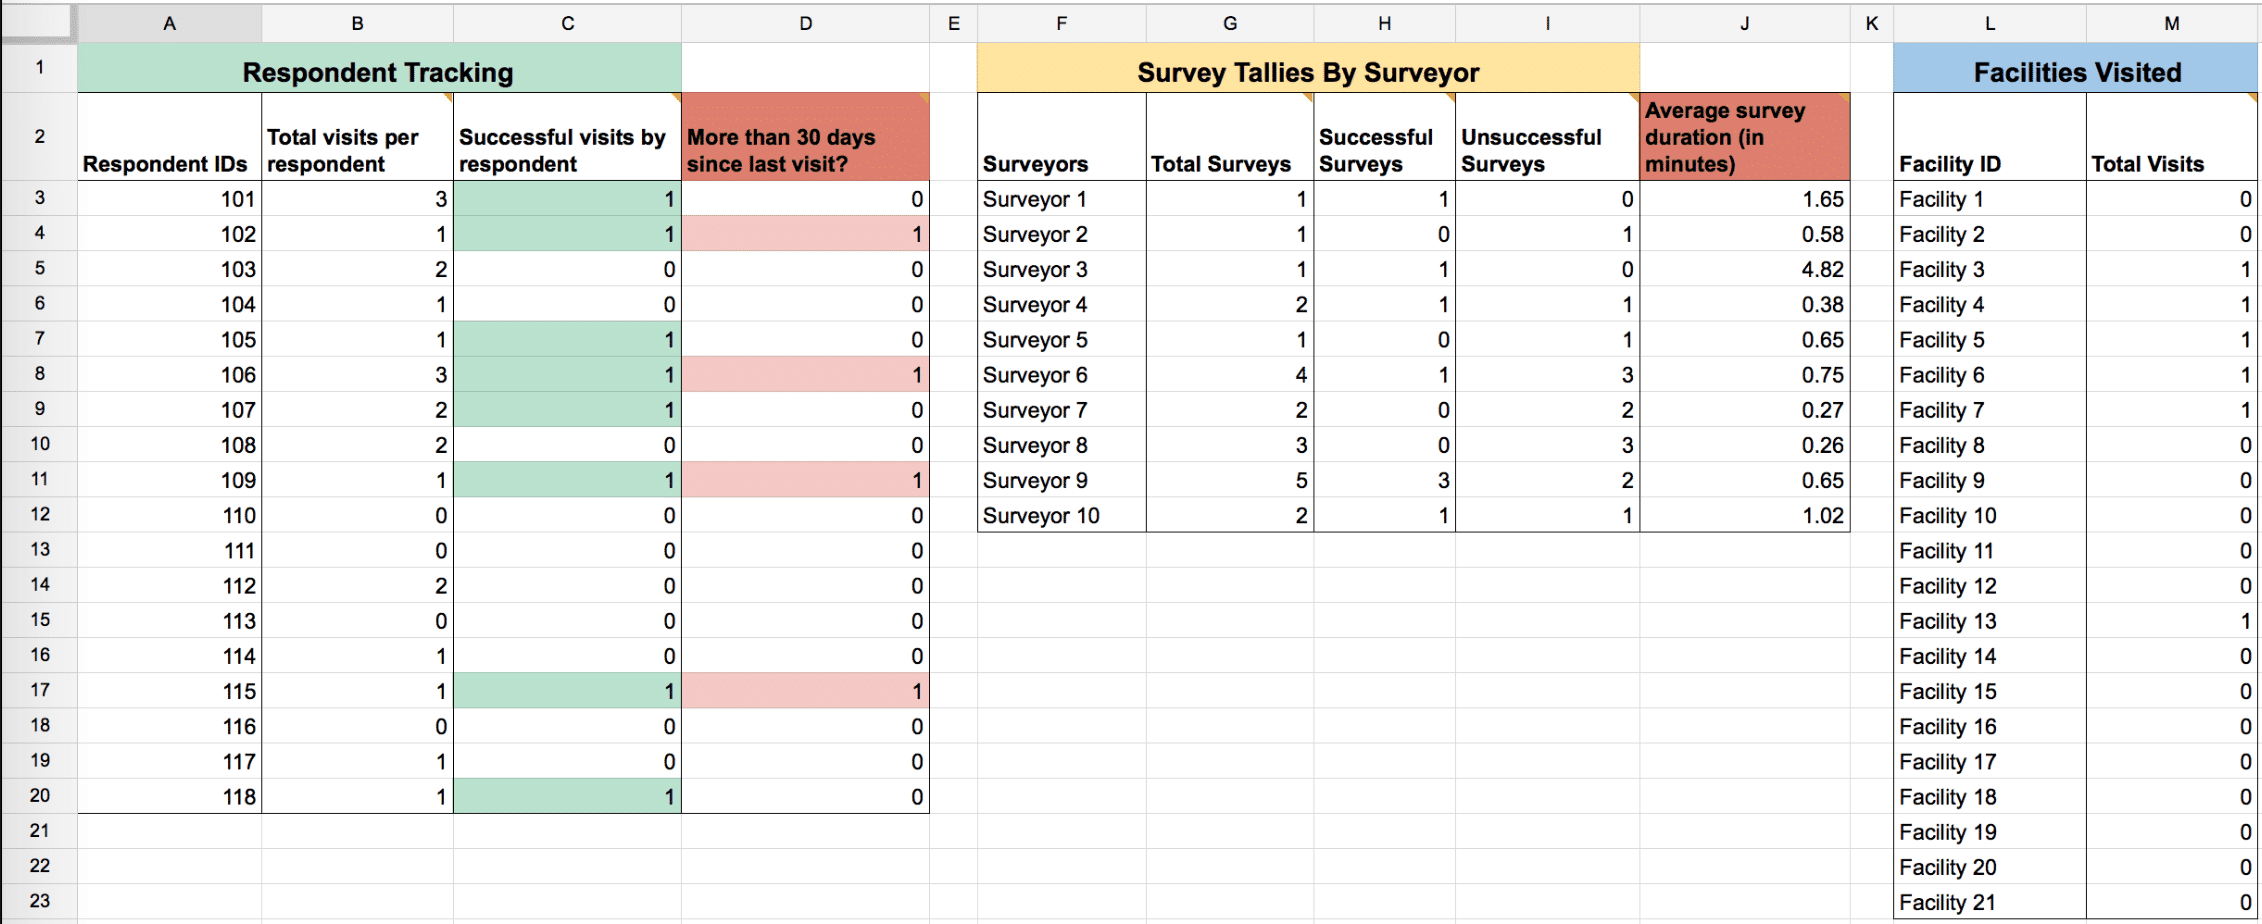Click average duration value 1.65
Image resolution: width=2262 pixels, height=924 pixels.
[x=1744, y=198]
